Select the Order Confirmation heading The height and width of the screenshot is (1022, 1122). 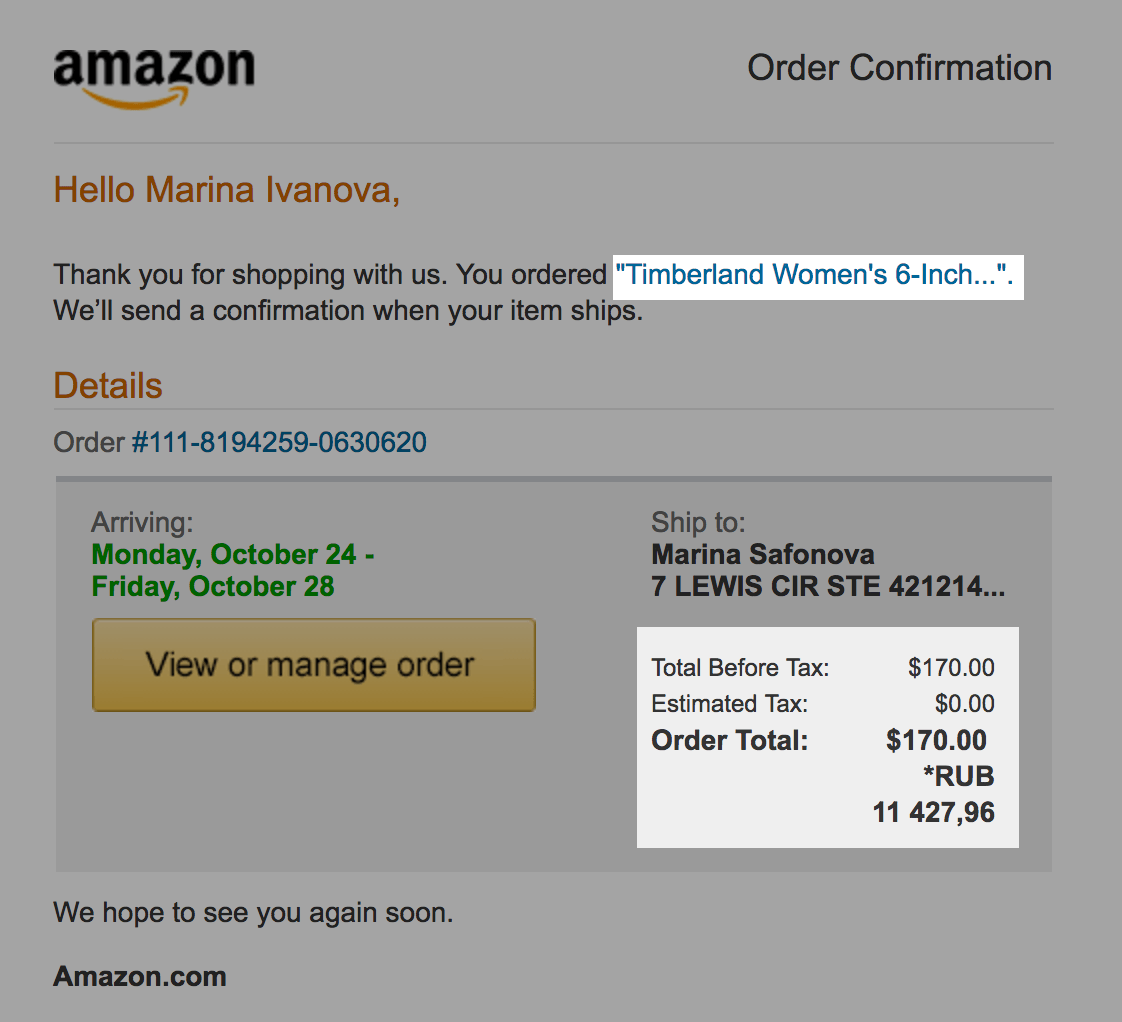(x=899, y=68)
